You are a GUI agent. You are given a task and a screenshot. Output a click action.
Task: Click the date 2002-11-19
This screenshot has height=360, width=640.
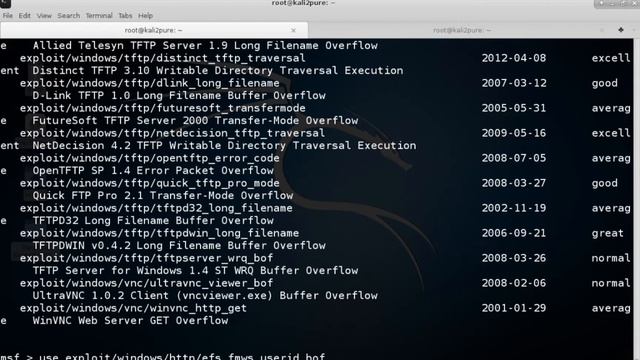[x=514, y=208]
